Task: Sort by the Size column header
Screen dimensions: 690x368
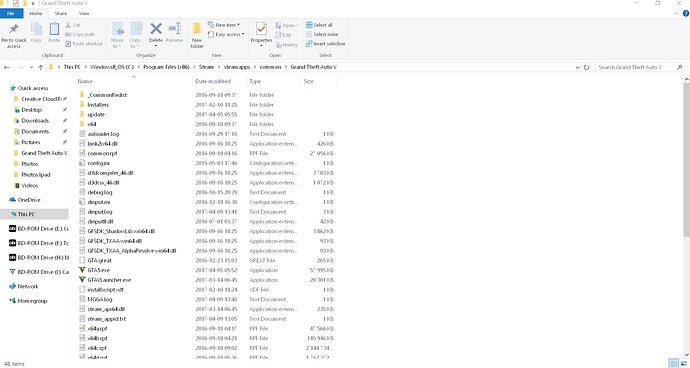Action: 308,81
